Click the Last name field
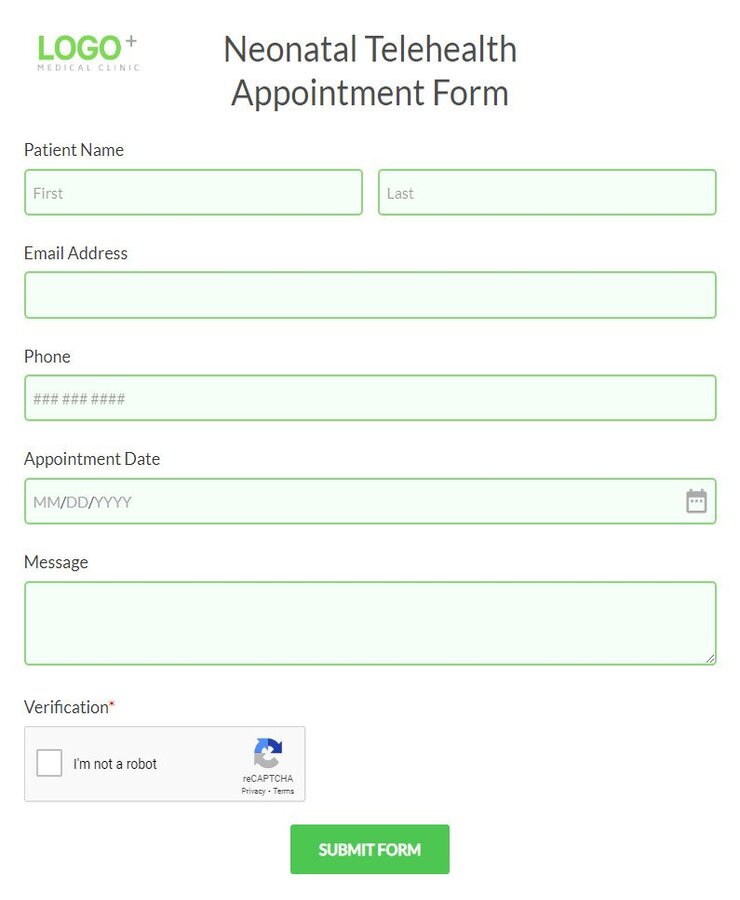The height and width of the screenshot is (900, 740). pyautogui.click(x=547, y=192)
